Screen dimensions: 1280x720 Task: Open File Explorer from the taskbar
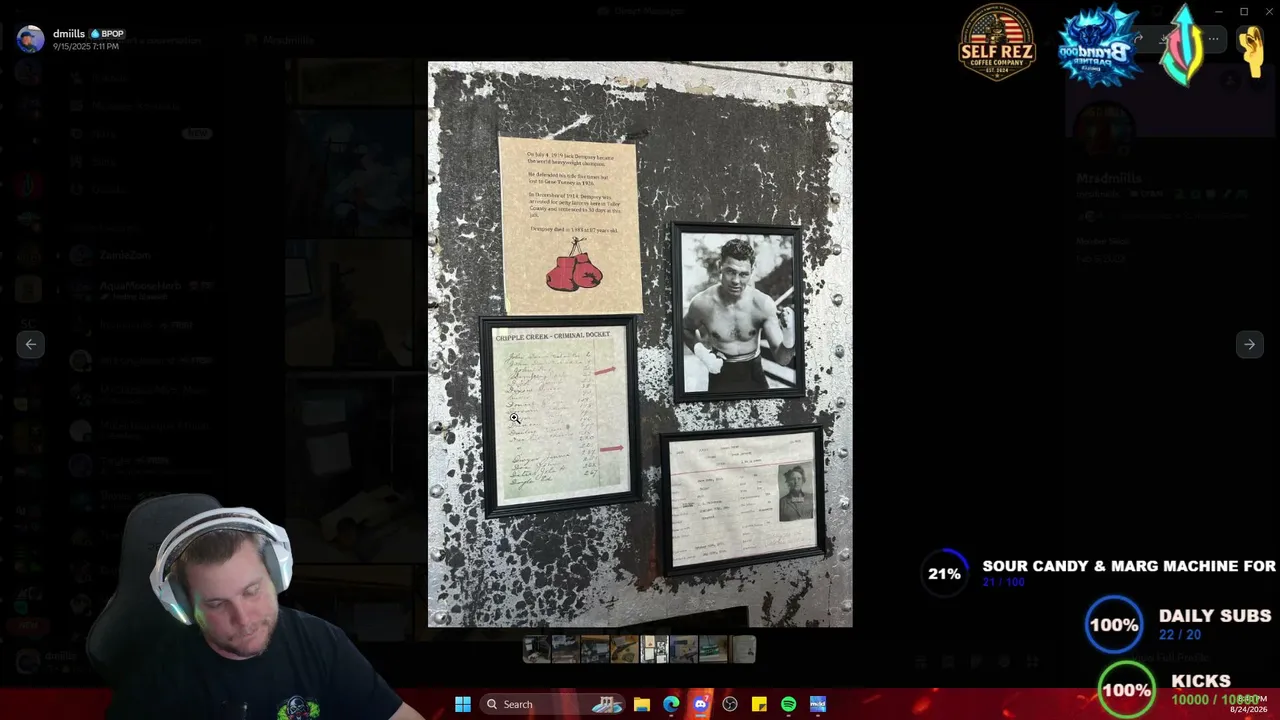[641, 704]
